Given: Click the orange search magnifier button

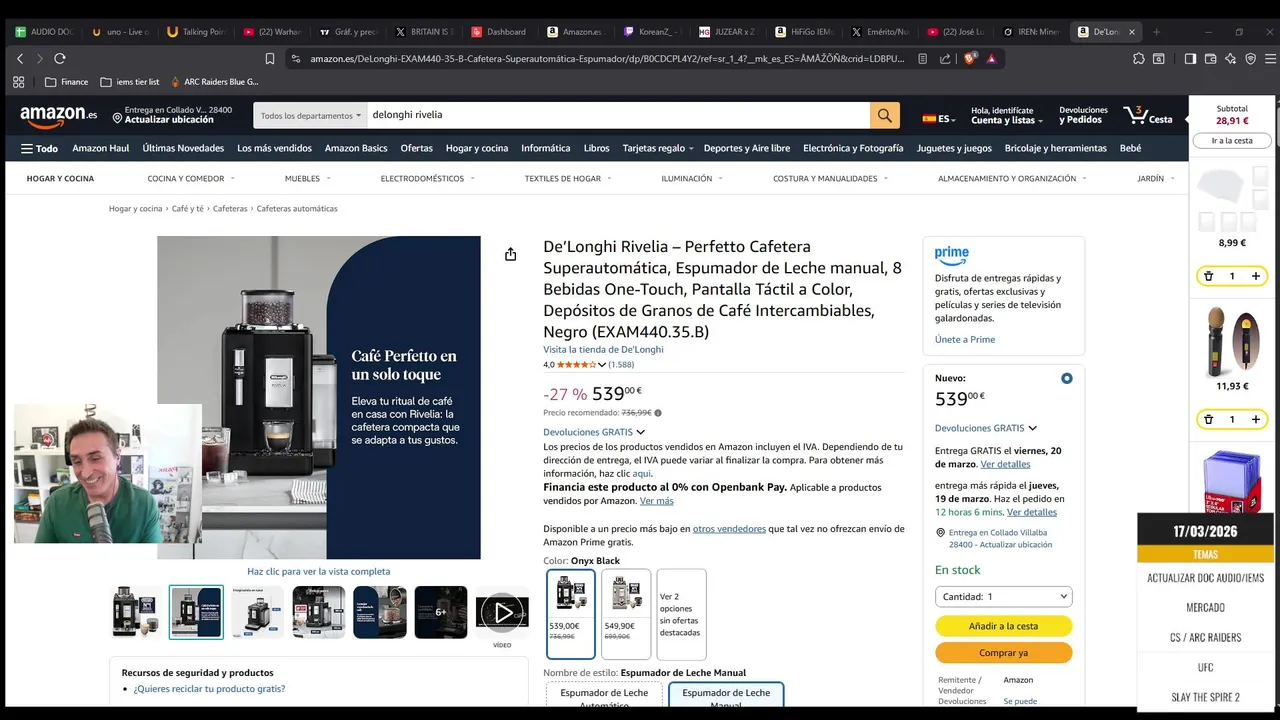Looking at the screenshot, I should pyautogui.click(x=884, y=115).
